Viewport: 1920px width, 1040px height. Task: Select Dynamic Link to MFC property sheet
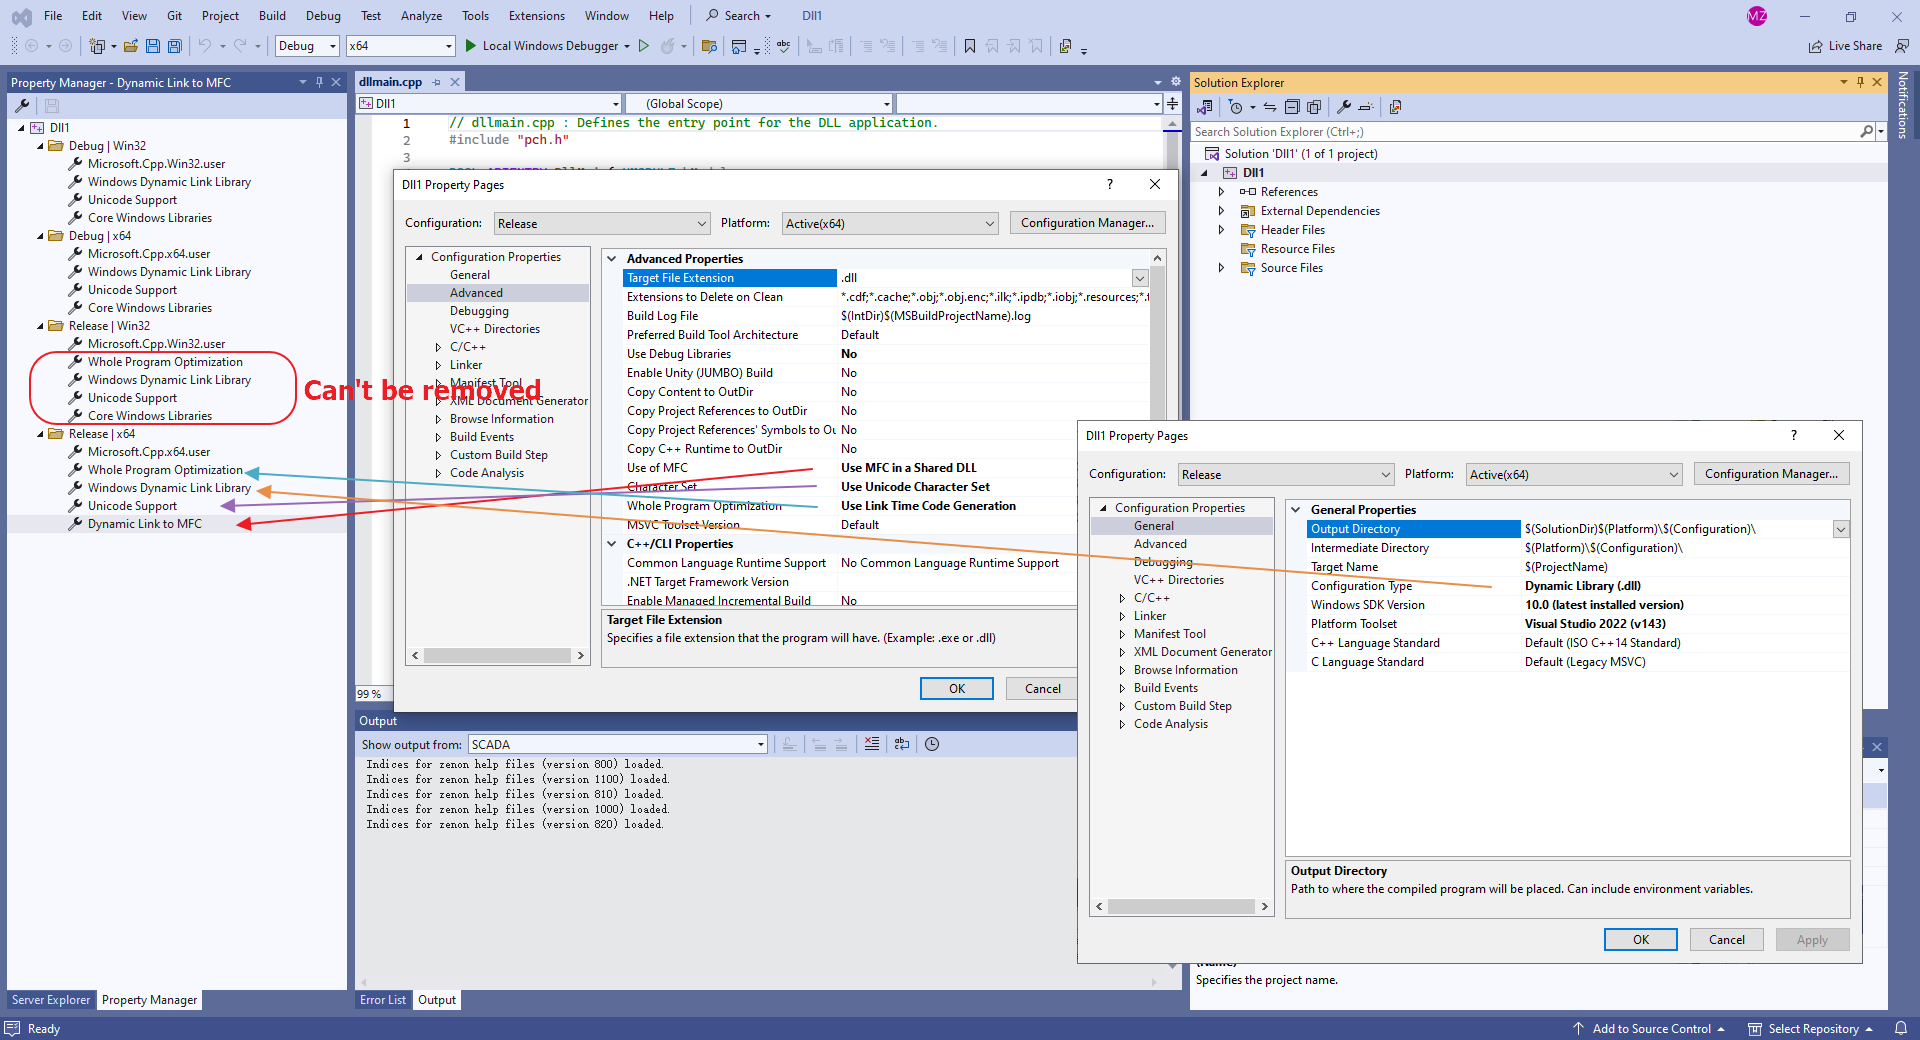(x=145, y=524)
